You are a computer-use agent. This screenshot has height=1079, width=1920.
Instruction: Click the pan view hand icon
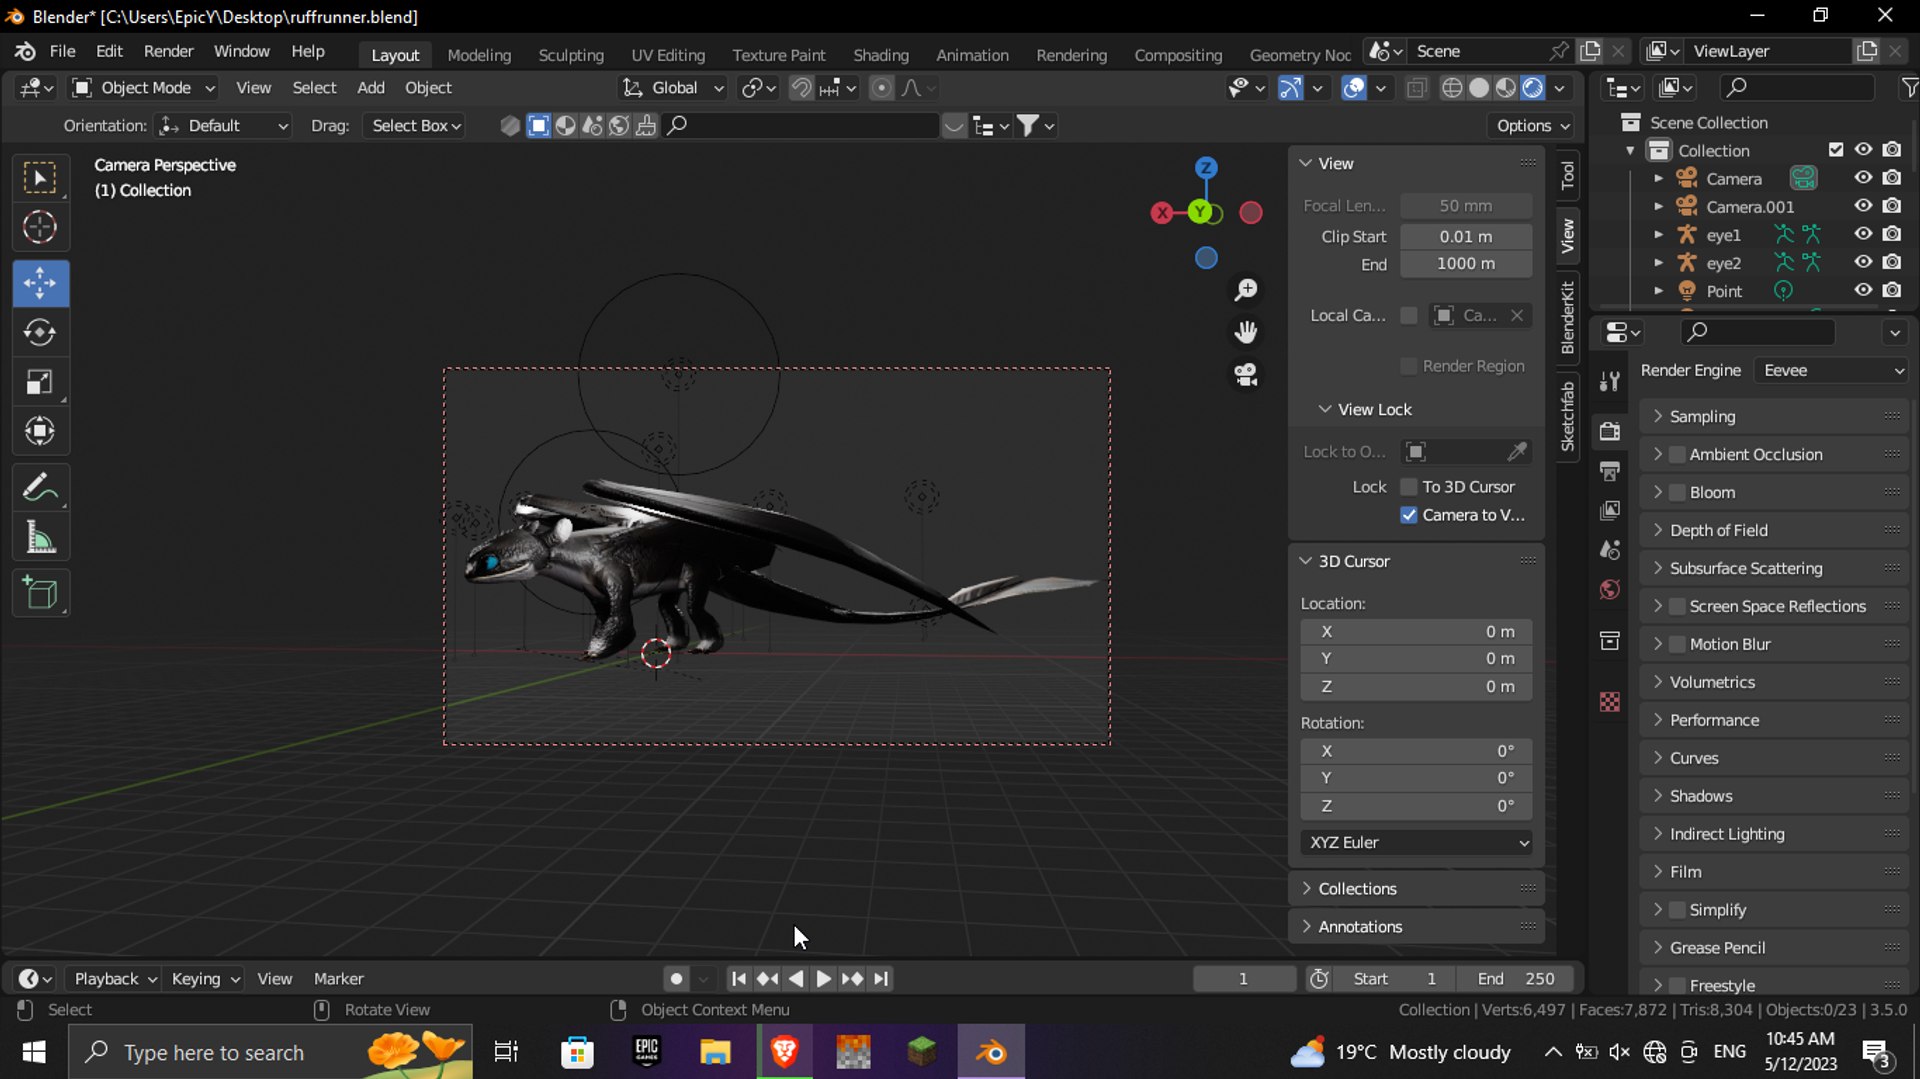click(1246, 332)
